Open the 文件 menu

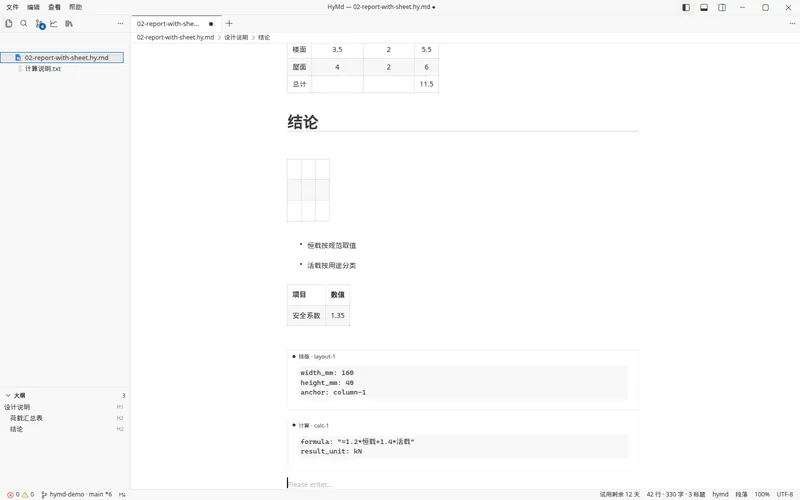pos(12,7)
